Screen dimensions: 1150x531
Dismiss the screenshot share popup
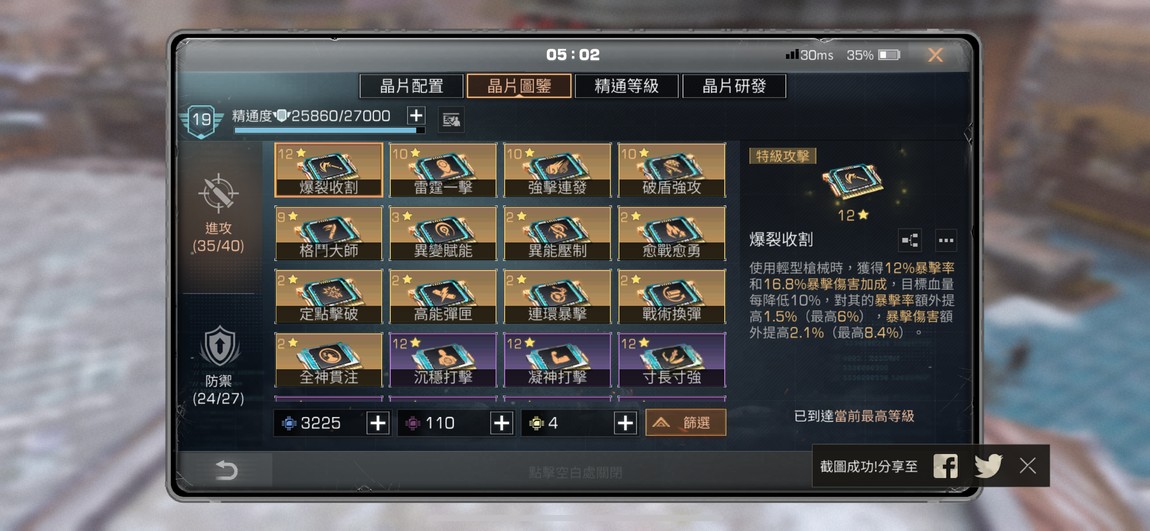click(x=1028, y=466)
